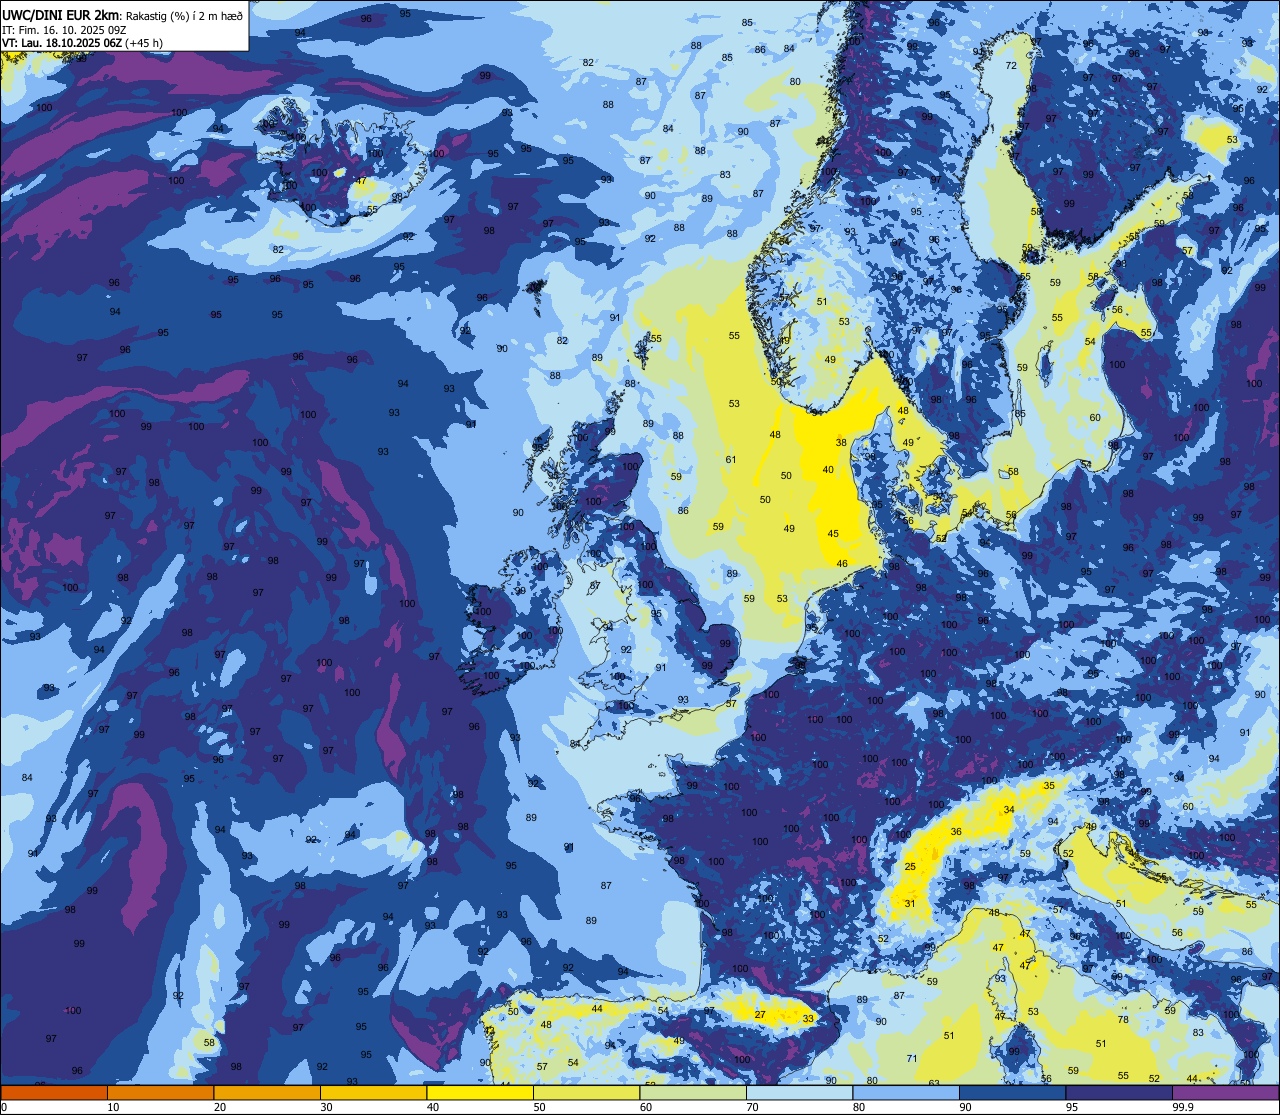Image resolution: width=1280 pixels, height=1115 pixels.
Task: Click the '71' humidity value near the bottom
Action: click(x=912, y=1058)
